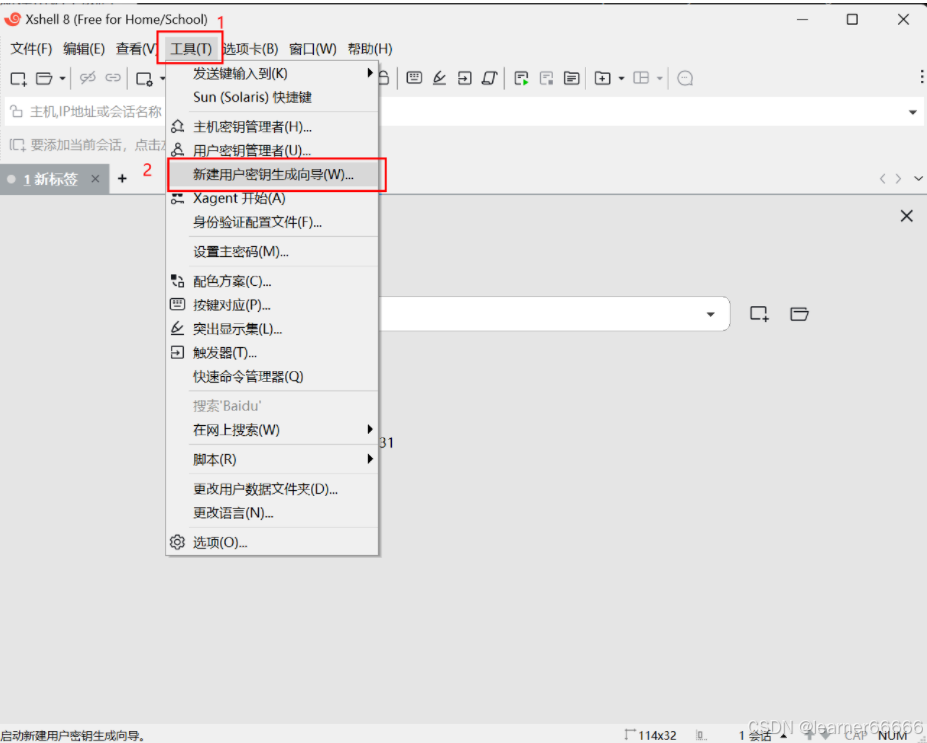
Task: Open 触发器(T) triggers entry
Action: (272, 353)
